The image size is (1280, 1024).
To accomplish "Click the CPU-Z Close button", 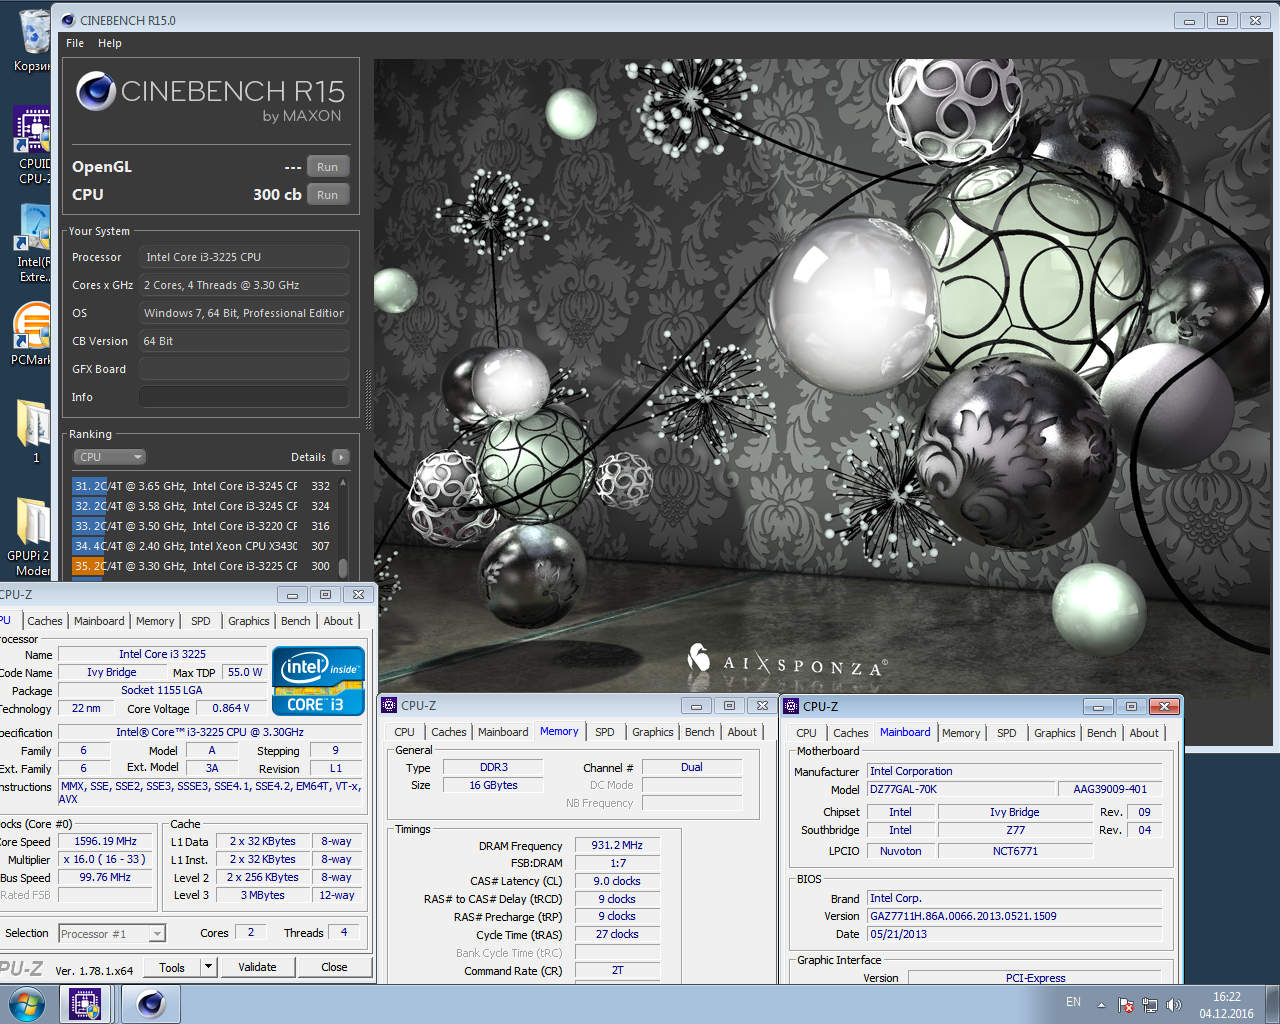I will (x=334, y=967).
